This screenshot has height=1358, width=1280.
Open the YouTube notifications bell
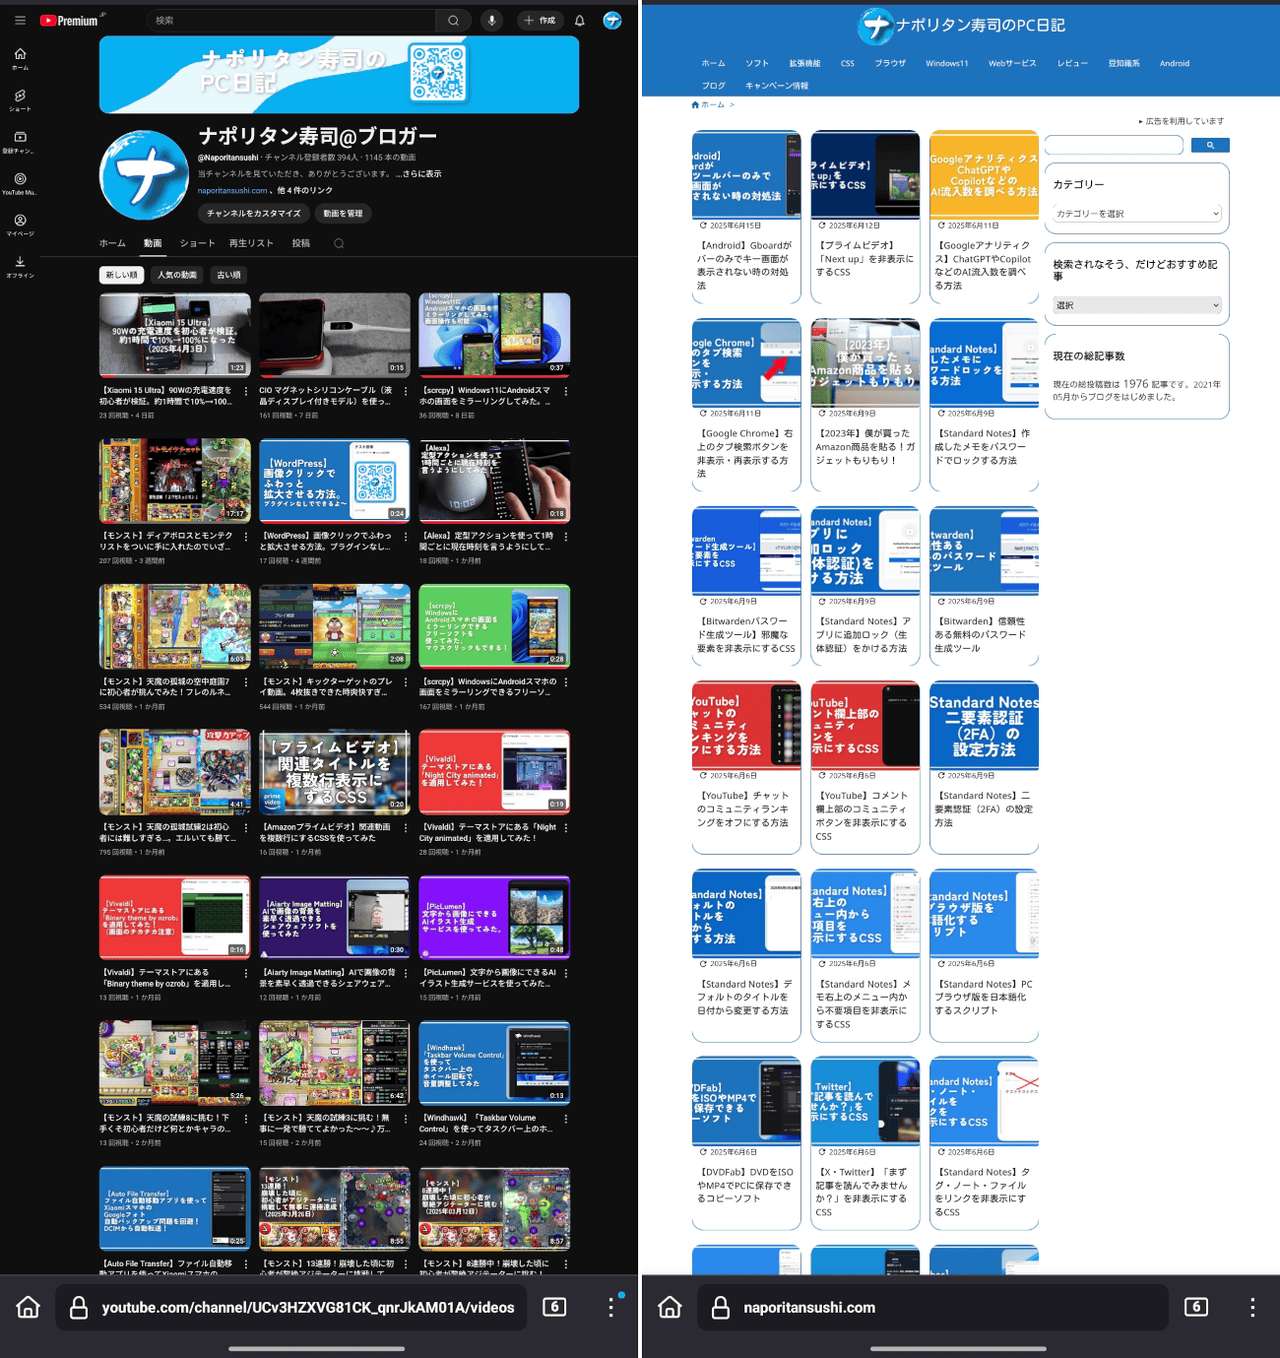point(579,20)
